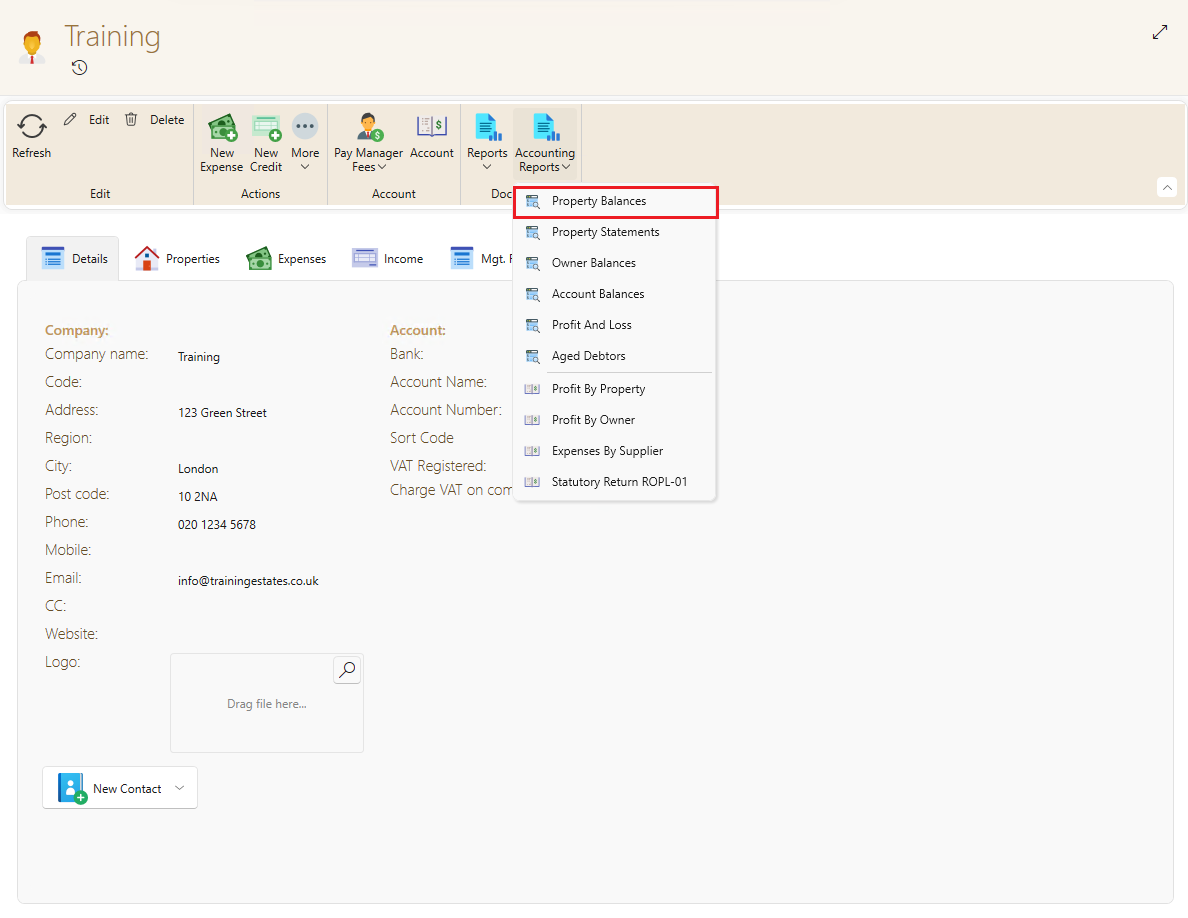Click the Refresh icon in toolbar
The width and height of the screenshot is (1188, 918).
[x=32, y=127]
